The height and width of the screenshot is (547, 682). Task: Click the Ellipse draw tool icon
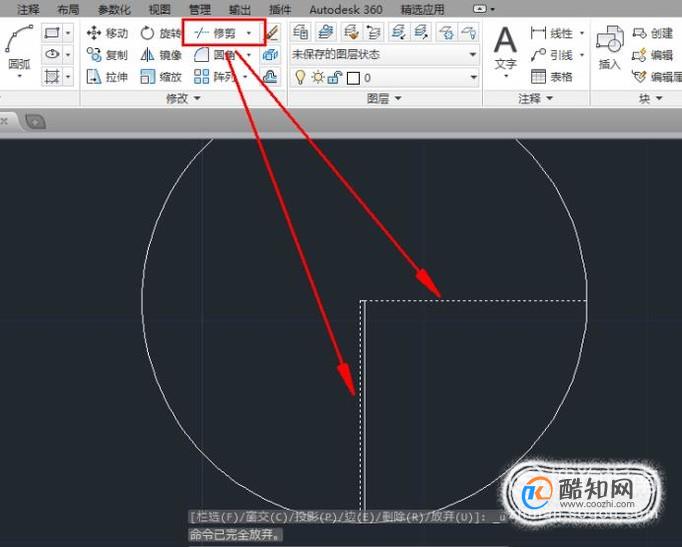click(52, 55)
